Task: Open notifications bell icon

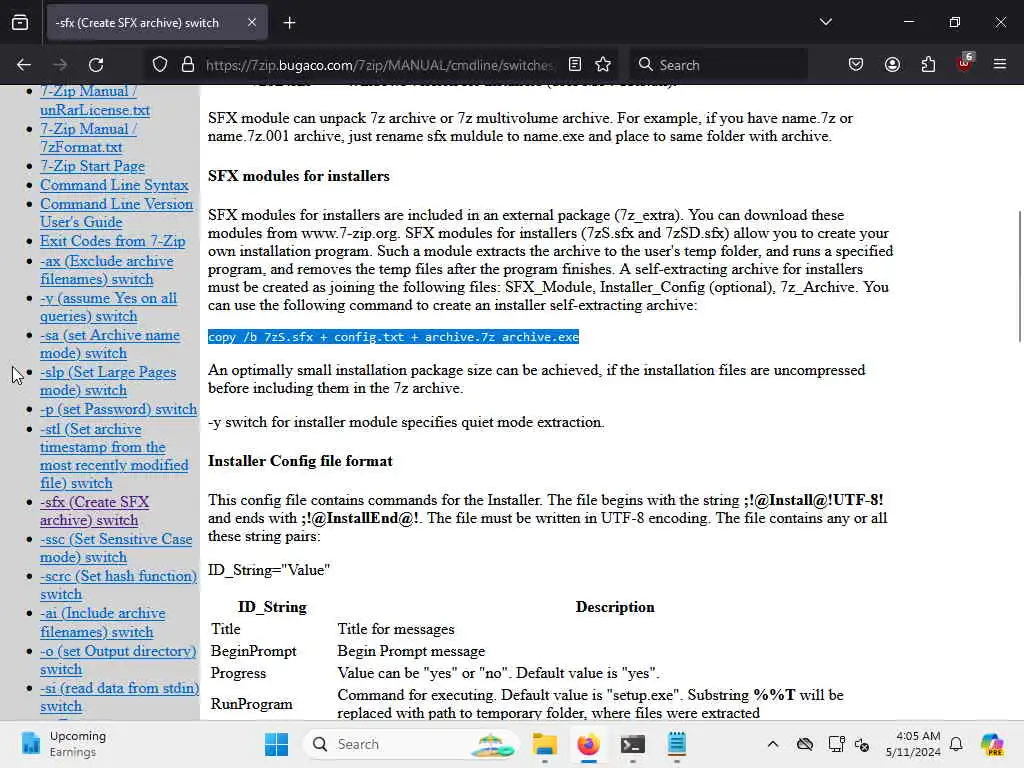Action: (x=956, y=744)
